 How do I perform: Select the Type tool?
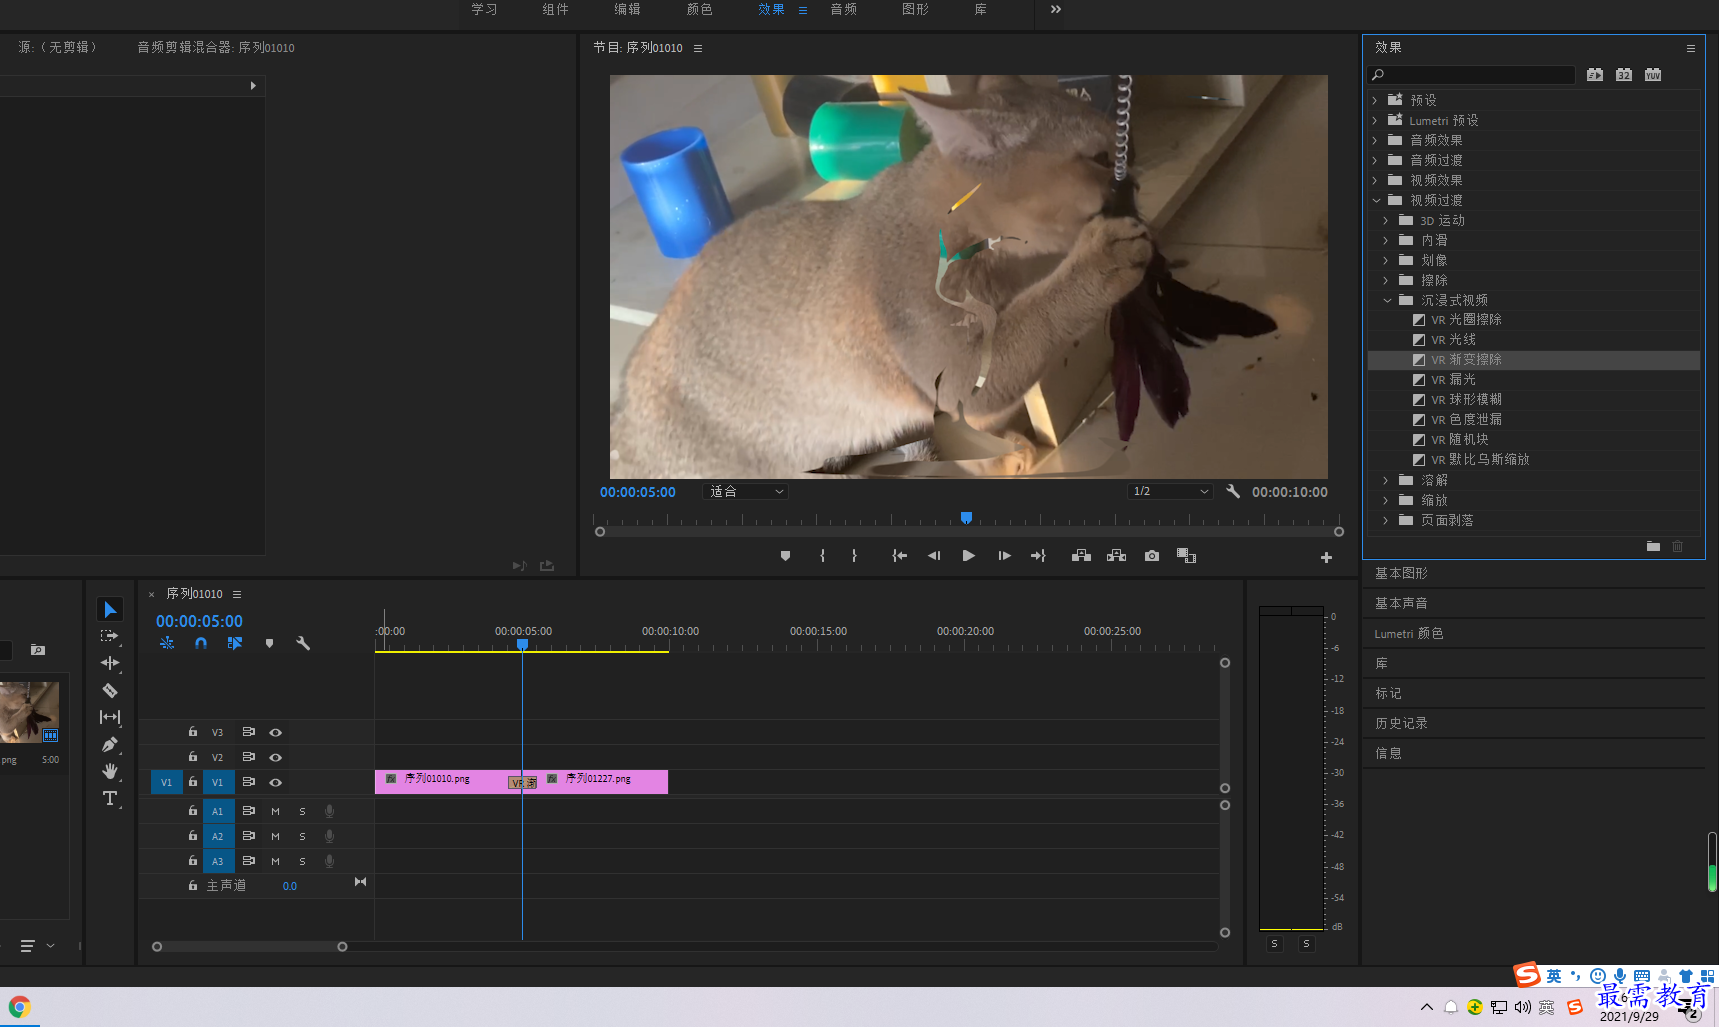pyautogui.click(x=110, y=798)
